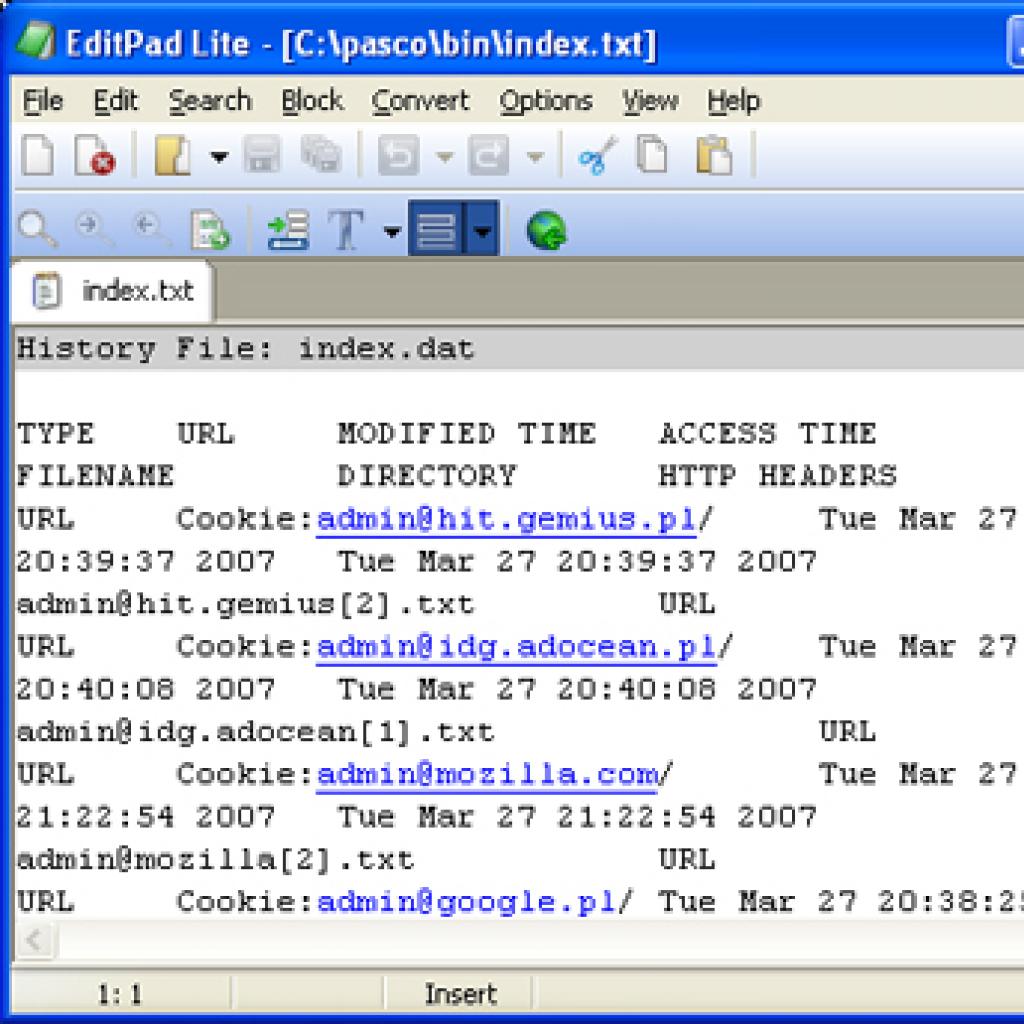Open the Redo dropdown arrow

(536, 157)
